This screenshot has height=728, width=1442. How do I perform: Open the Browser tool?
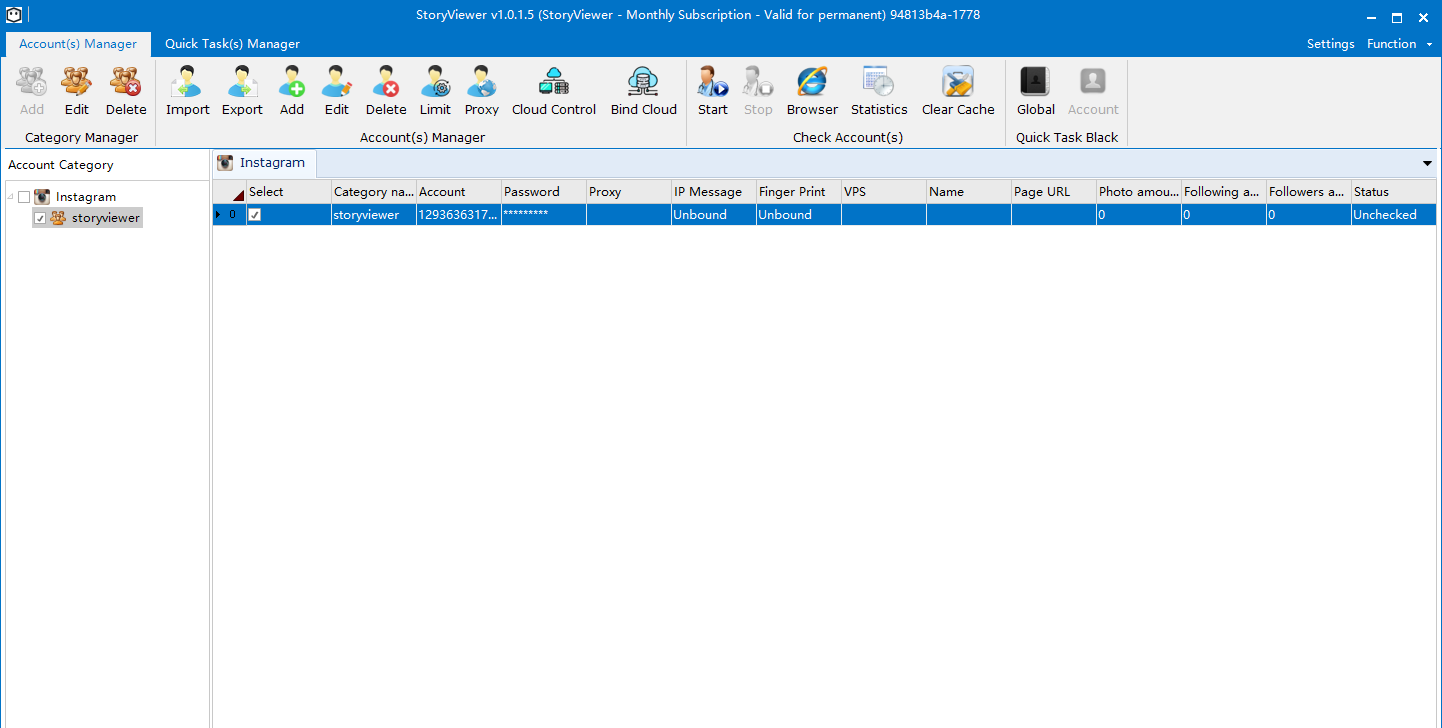[x=812, y=91]
